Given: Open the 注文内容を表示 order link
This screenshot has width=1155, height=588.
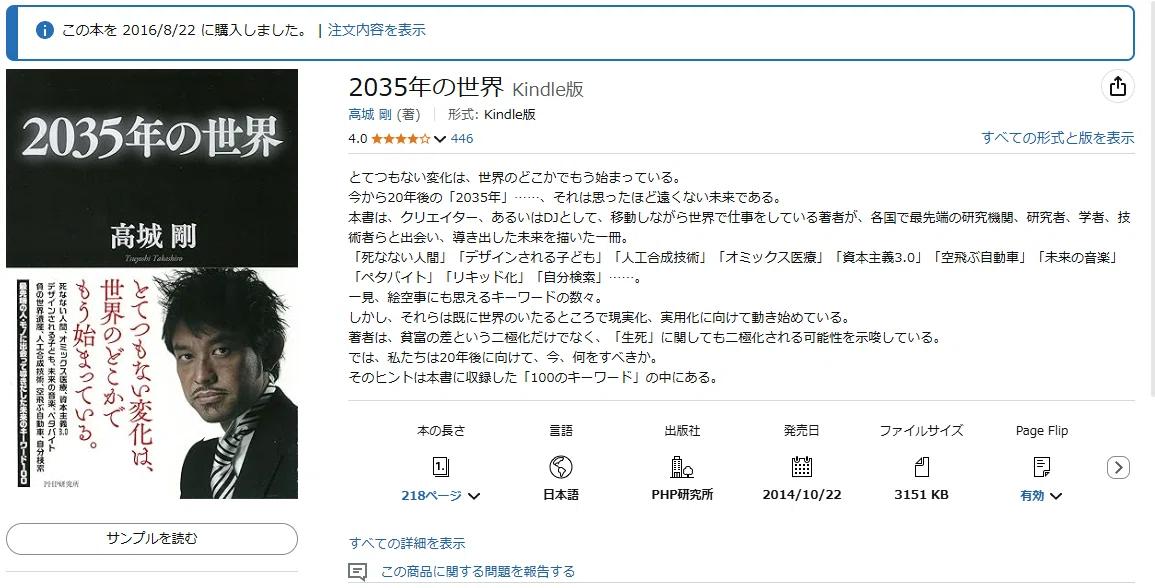Looking at the screenshot, I should click(x=376, y=30).
